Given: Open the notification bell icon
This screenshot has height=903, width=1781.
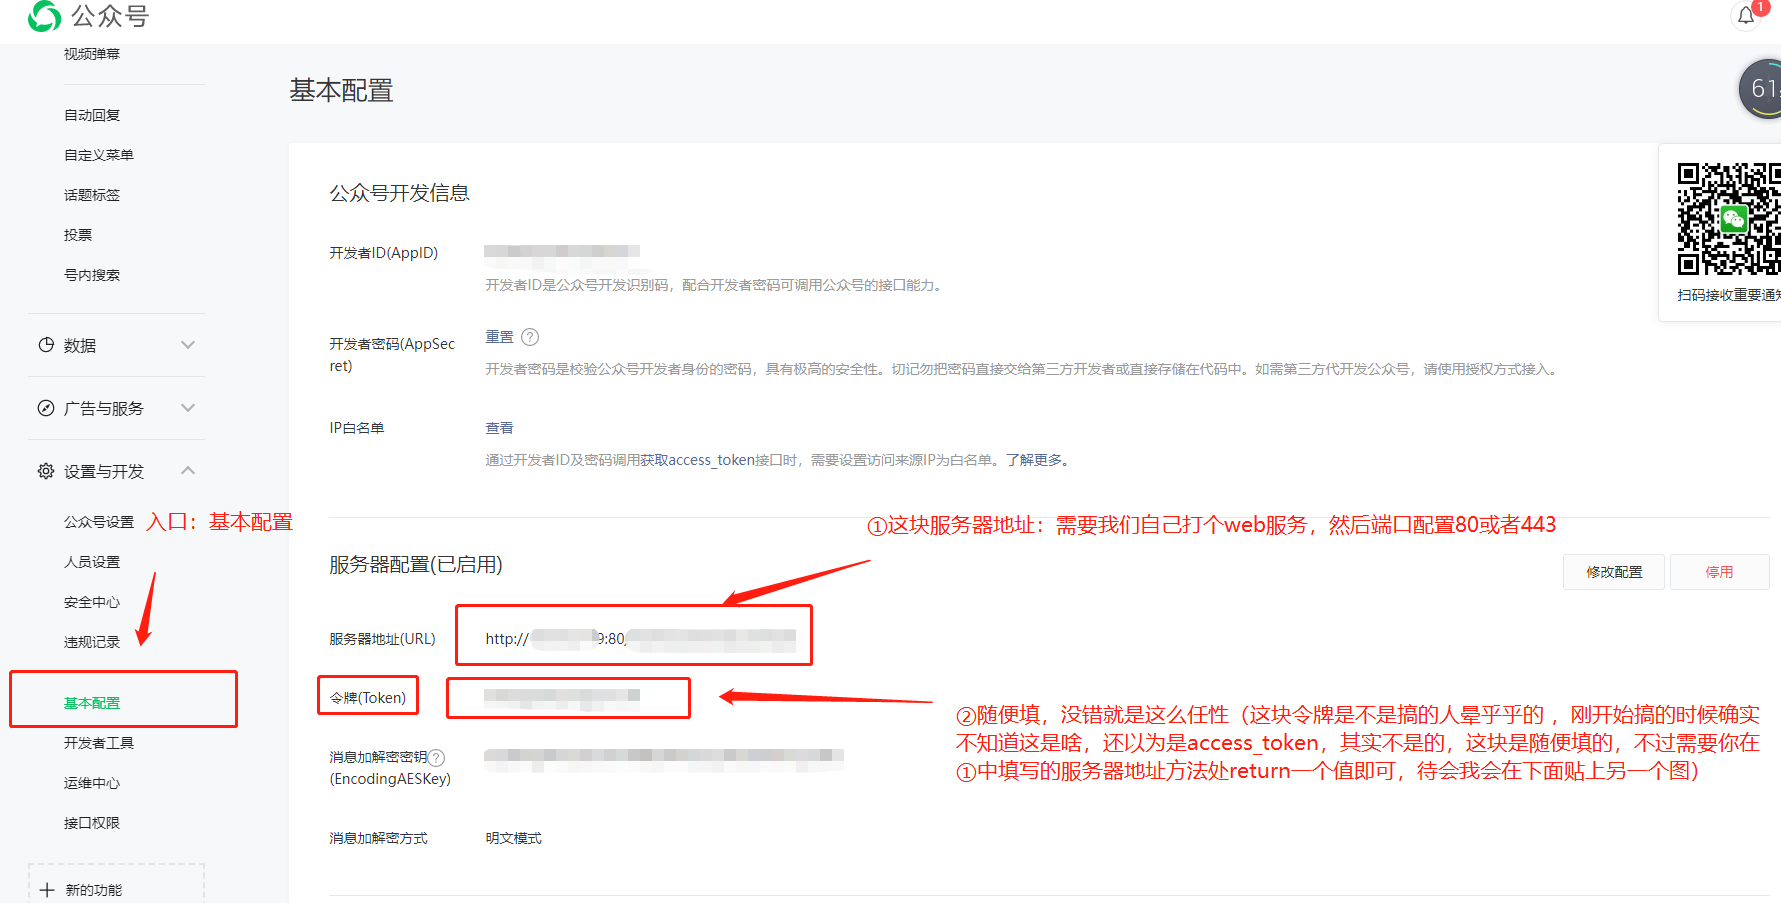Looking at the screenshot, I should tap(1746, 15).
